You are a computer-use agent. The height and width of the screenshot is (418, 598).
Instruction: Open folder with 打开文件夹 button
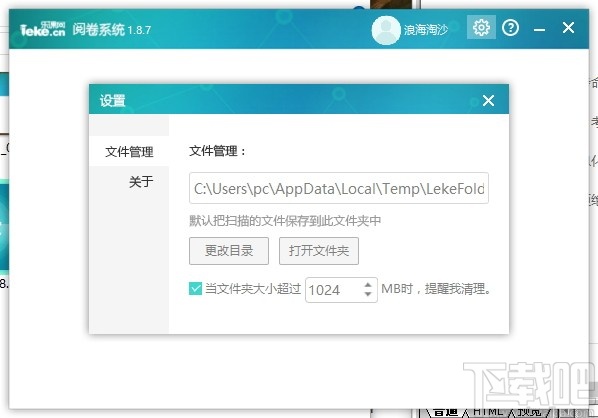point(319,251)
